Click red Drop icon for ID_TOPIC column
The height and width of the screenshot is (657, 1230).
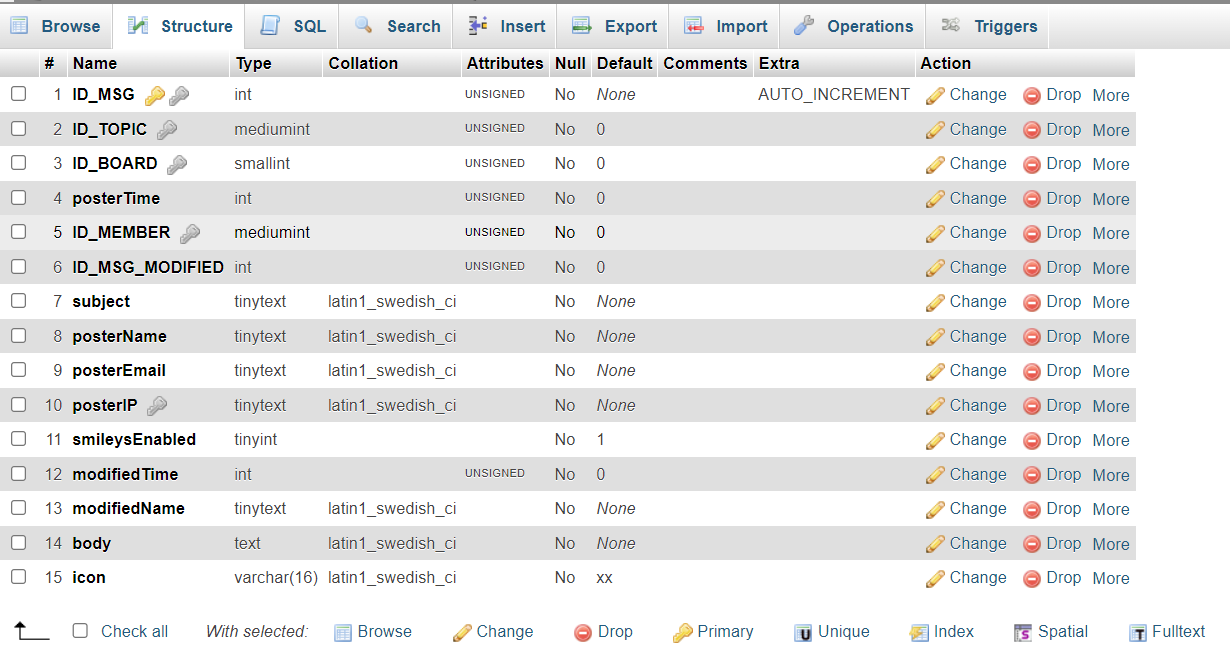coord(1032,130)
